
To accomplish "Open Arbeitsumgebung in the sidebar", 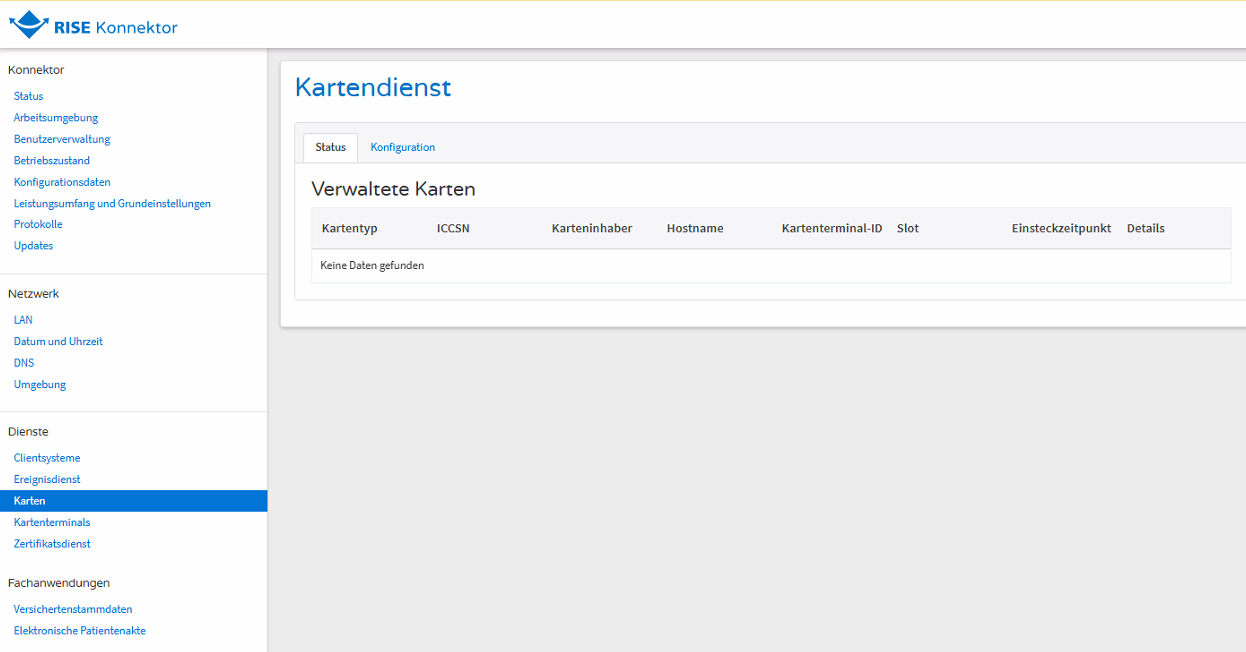I will tap(56, 117).
